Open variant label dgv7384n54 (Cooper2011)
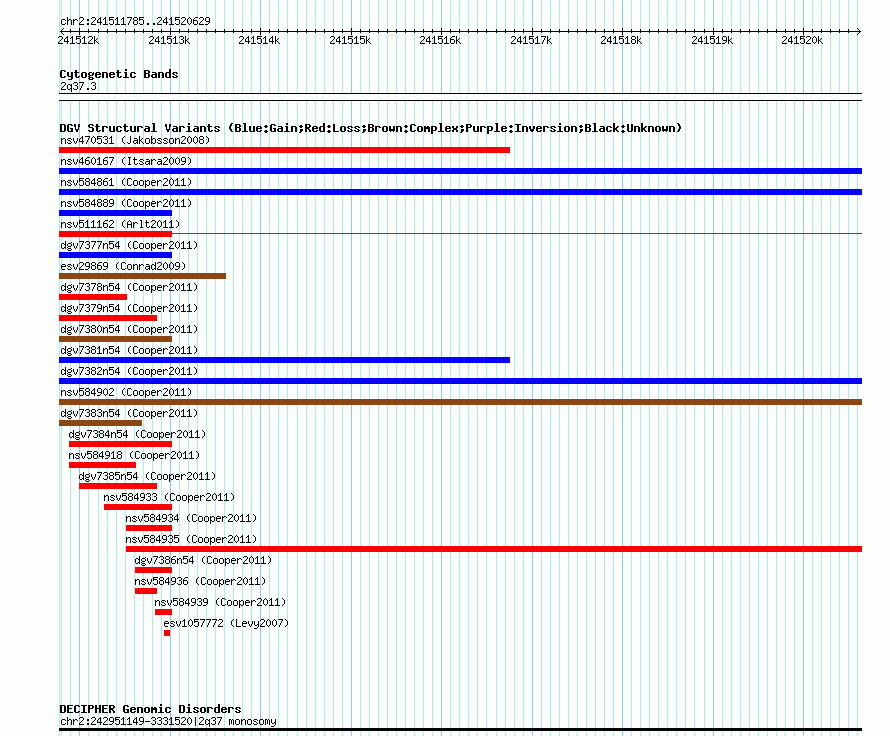The width and height of the screenshot is (890, 736). 137,434
